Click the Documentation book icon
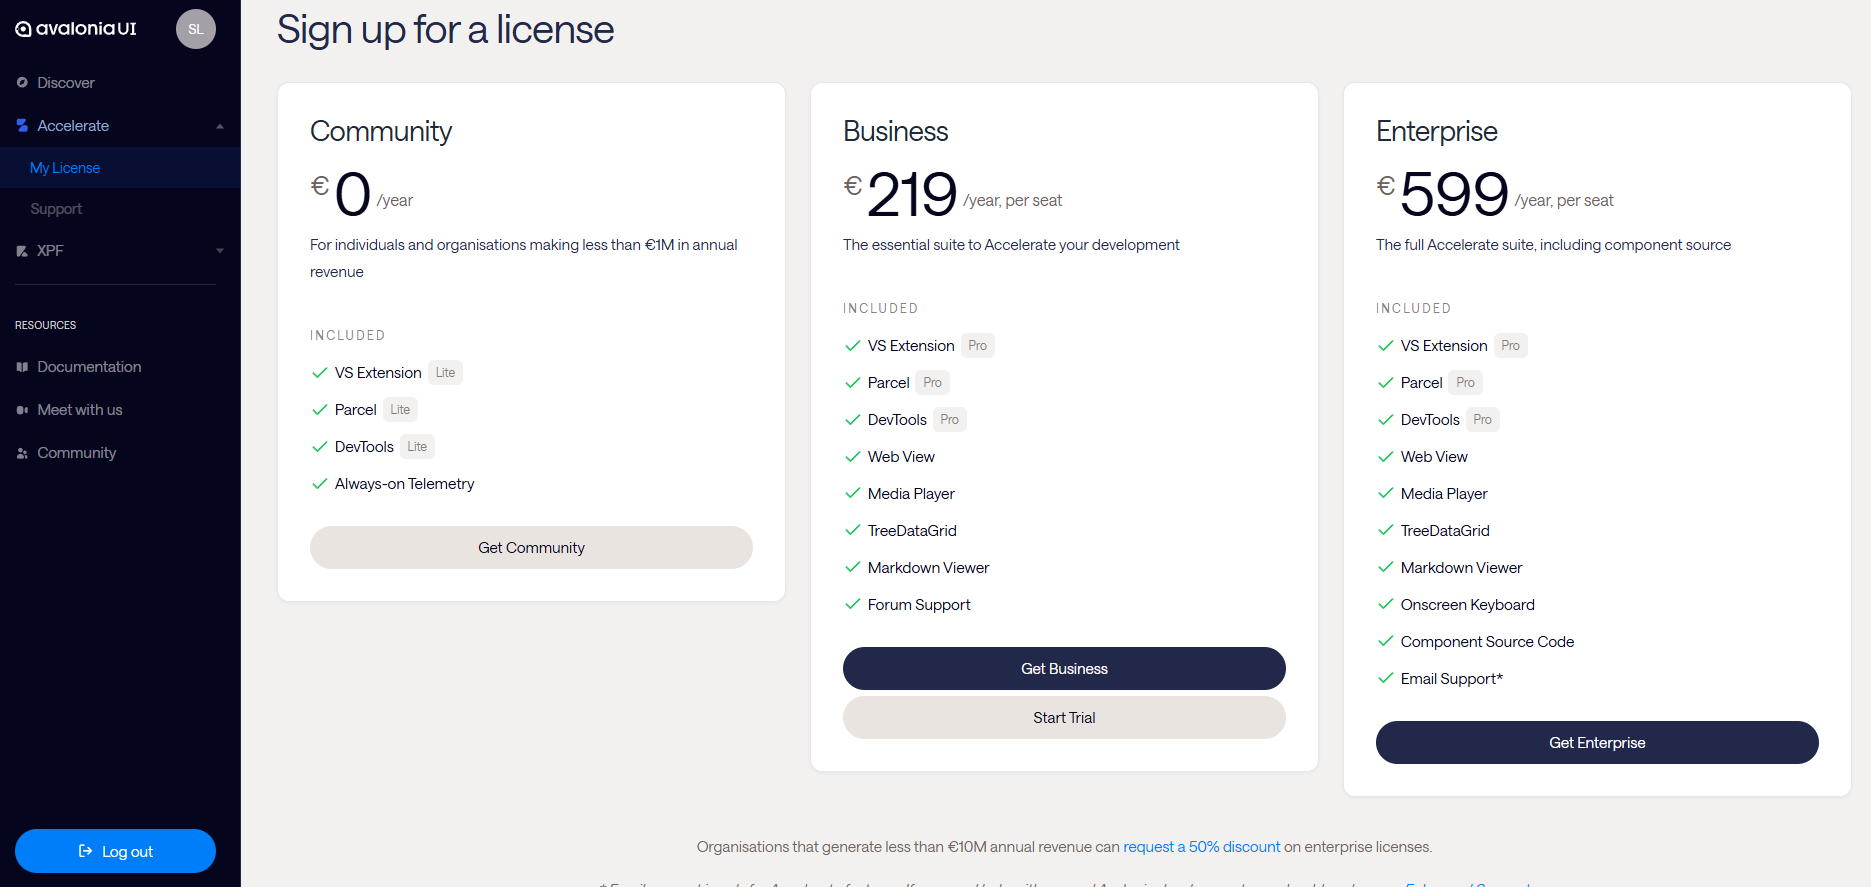 [22, 367]
